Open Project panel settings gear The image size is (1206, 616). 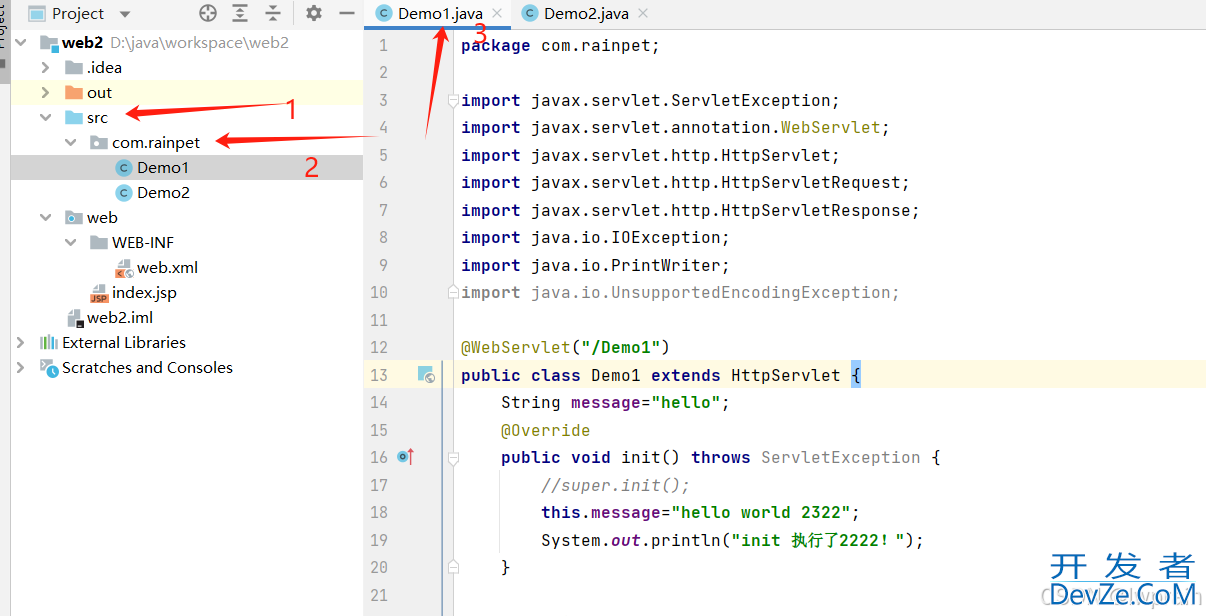(314, 13)
